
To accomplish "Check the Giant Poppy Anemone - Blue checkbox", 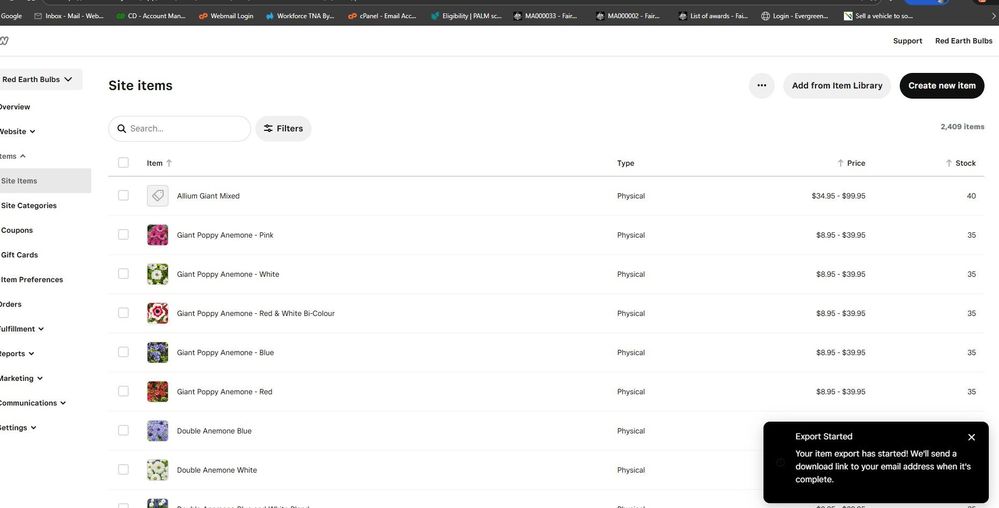I will [124, 352].
